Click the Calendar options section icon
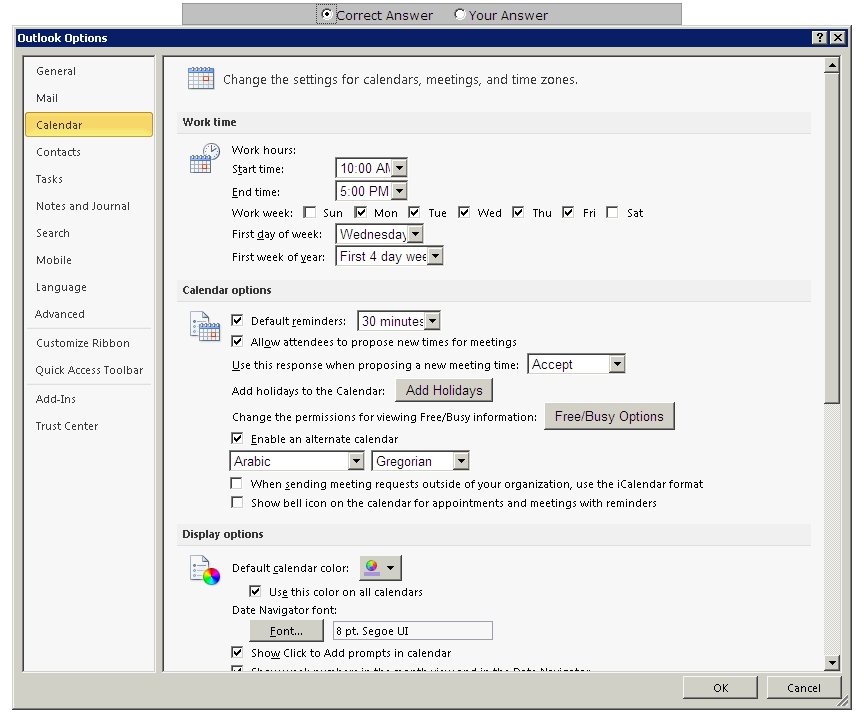The width and height of the screenshot is (864, 717). pos(204,326)
